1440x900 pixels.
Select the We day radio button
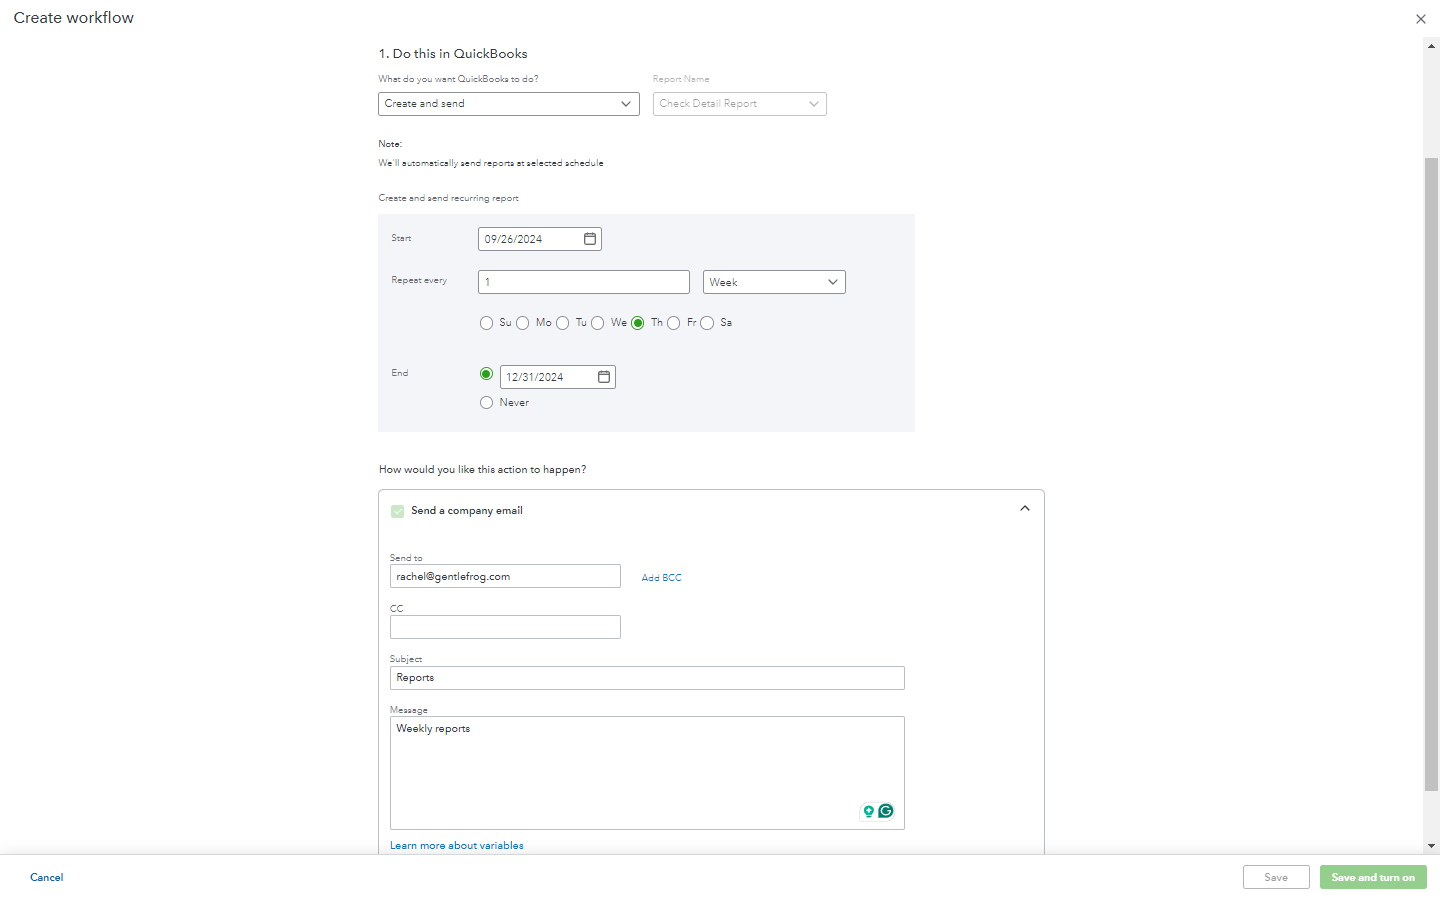click(x=597, y=323)
